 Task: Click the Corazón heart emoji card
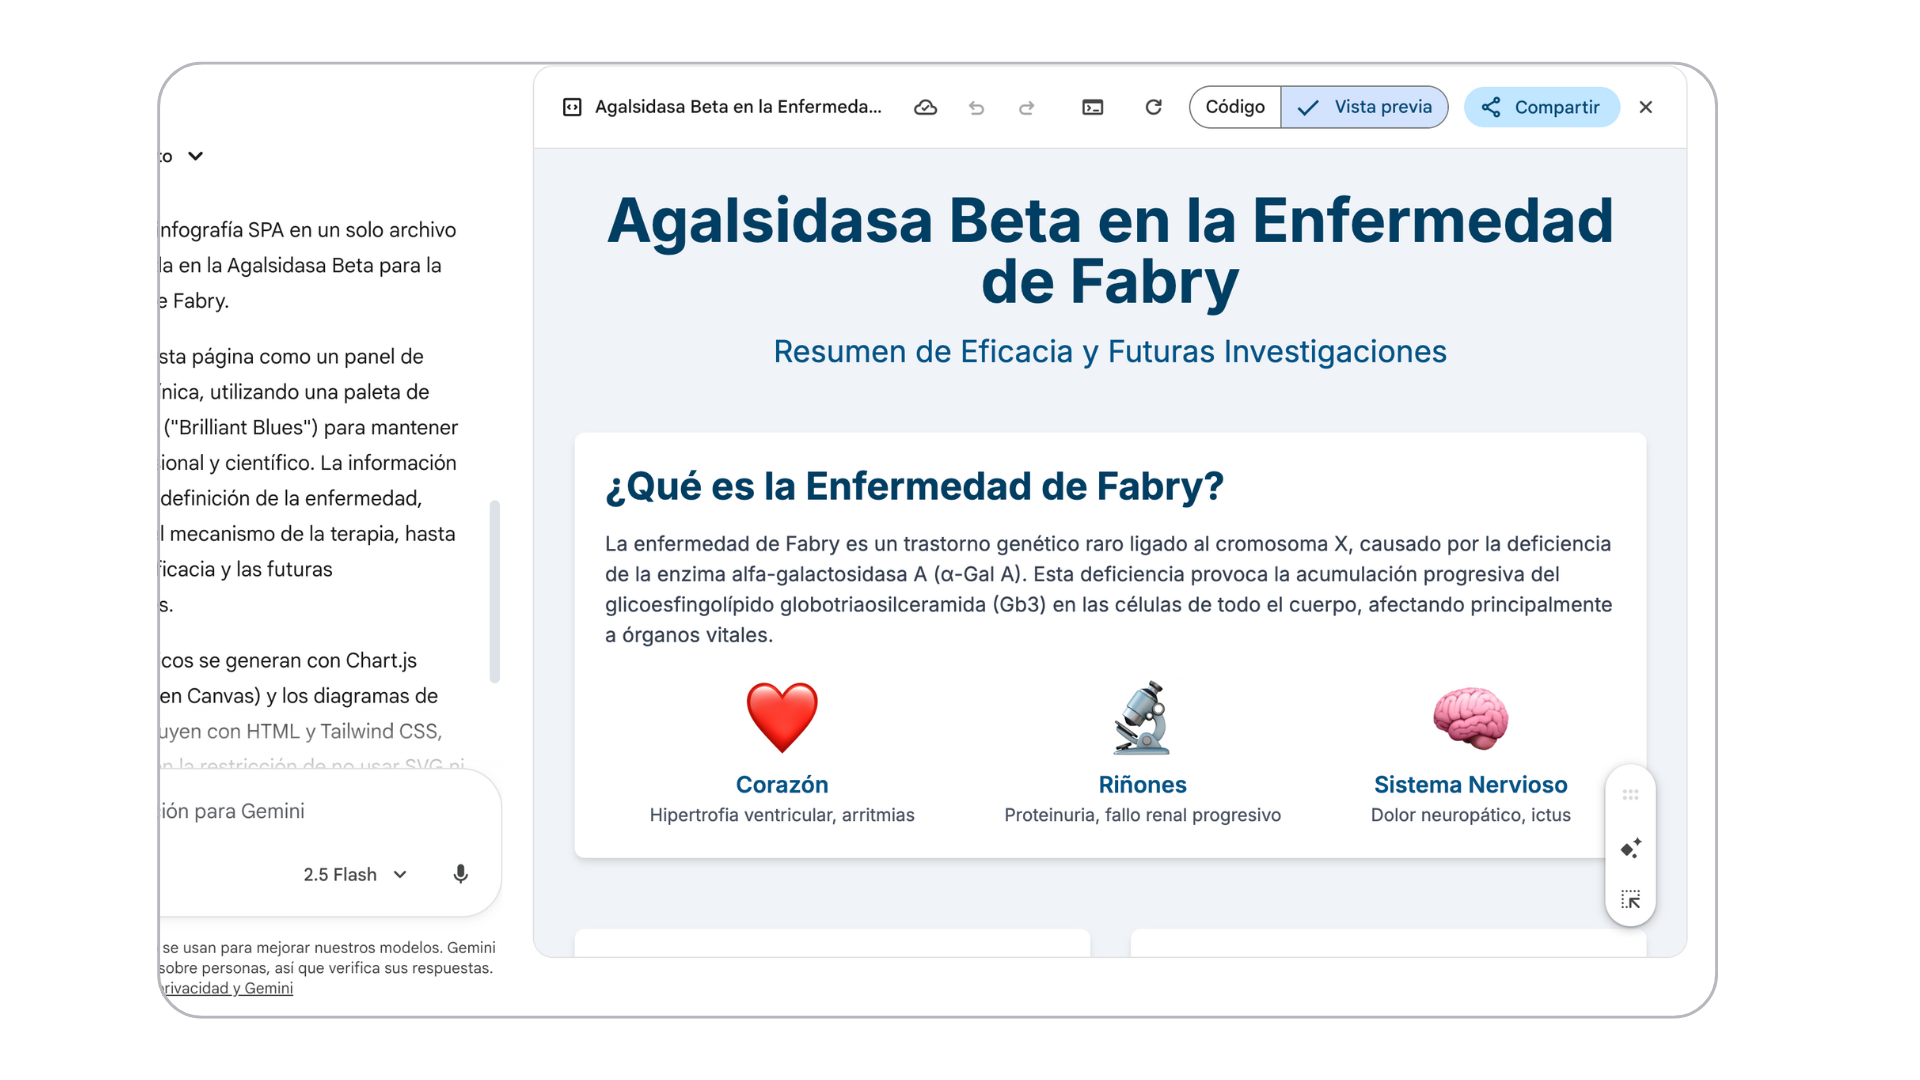(x=782, y=718)
